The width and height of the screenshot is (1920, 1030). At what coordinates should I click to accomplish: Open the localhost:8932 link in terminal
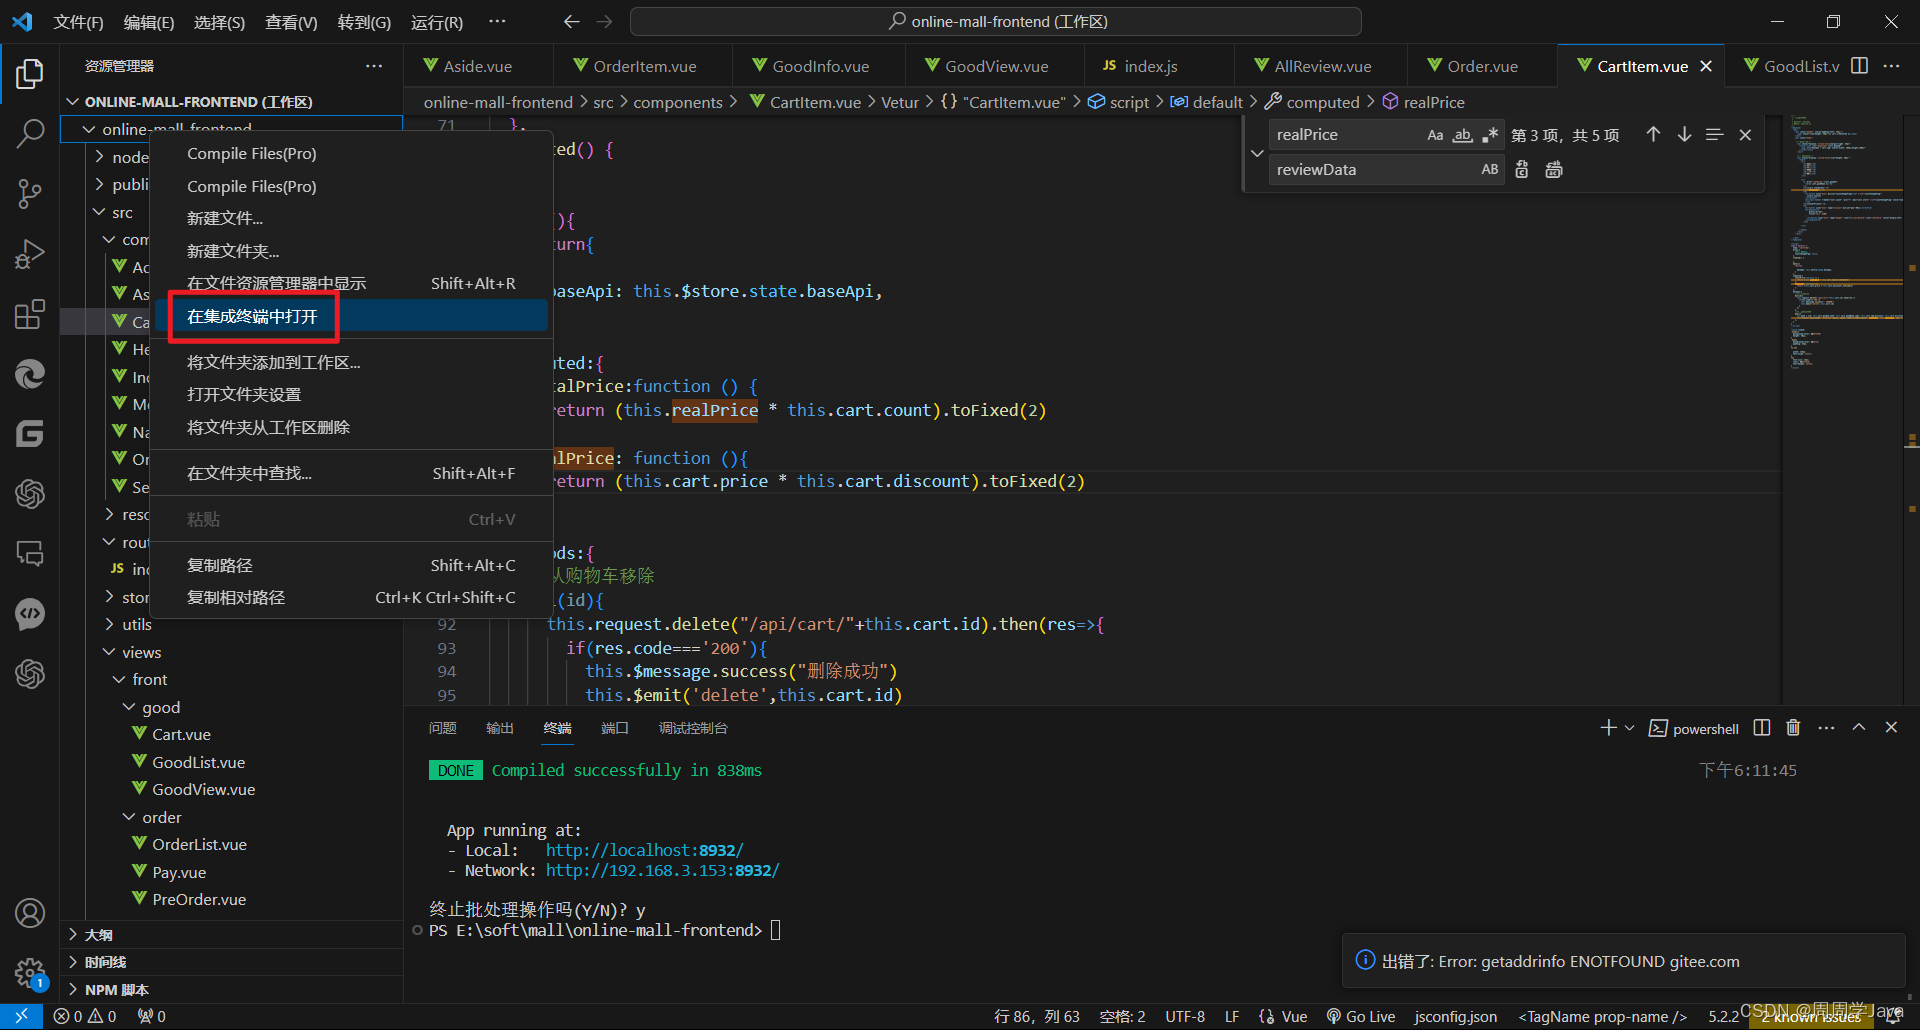click(644, 850)
